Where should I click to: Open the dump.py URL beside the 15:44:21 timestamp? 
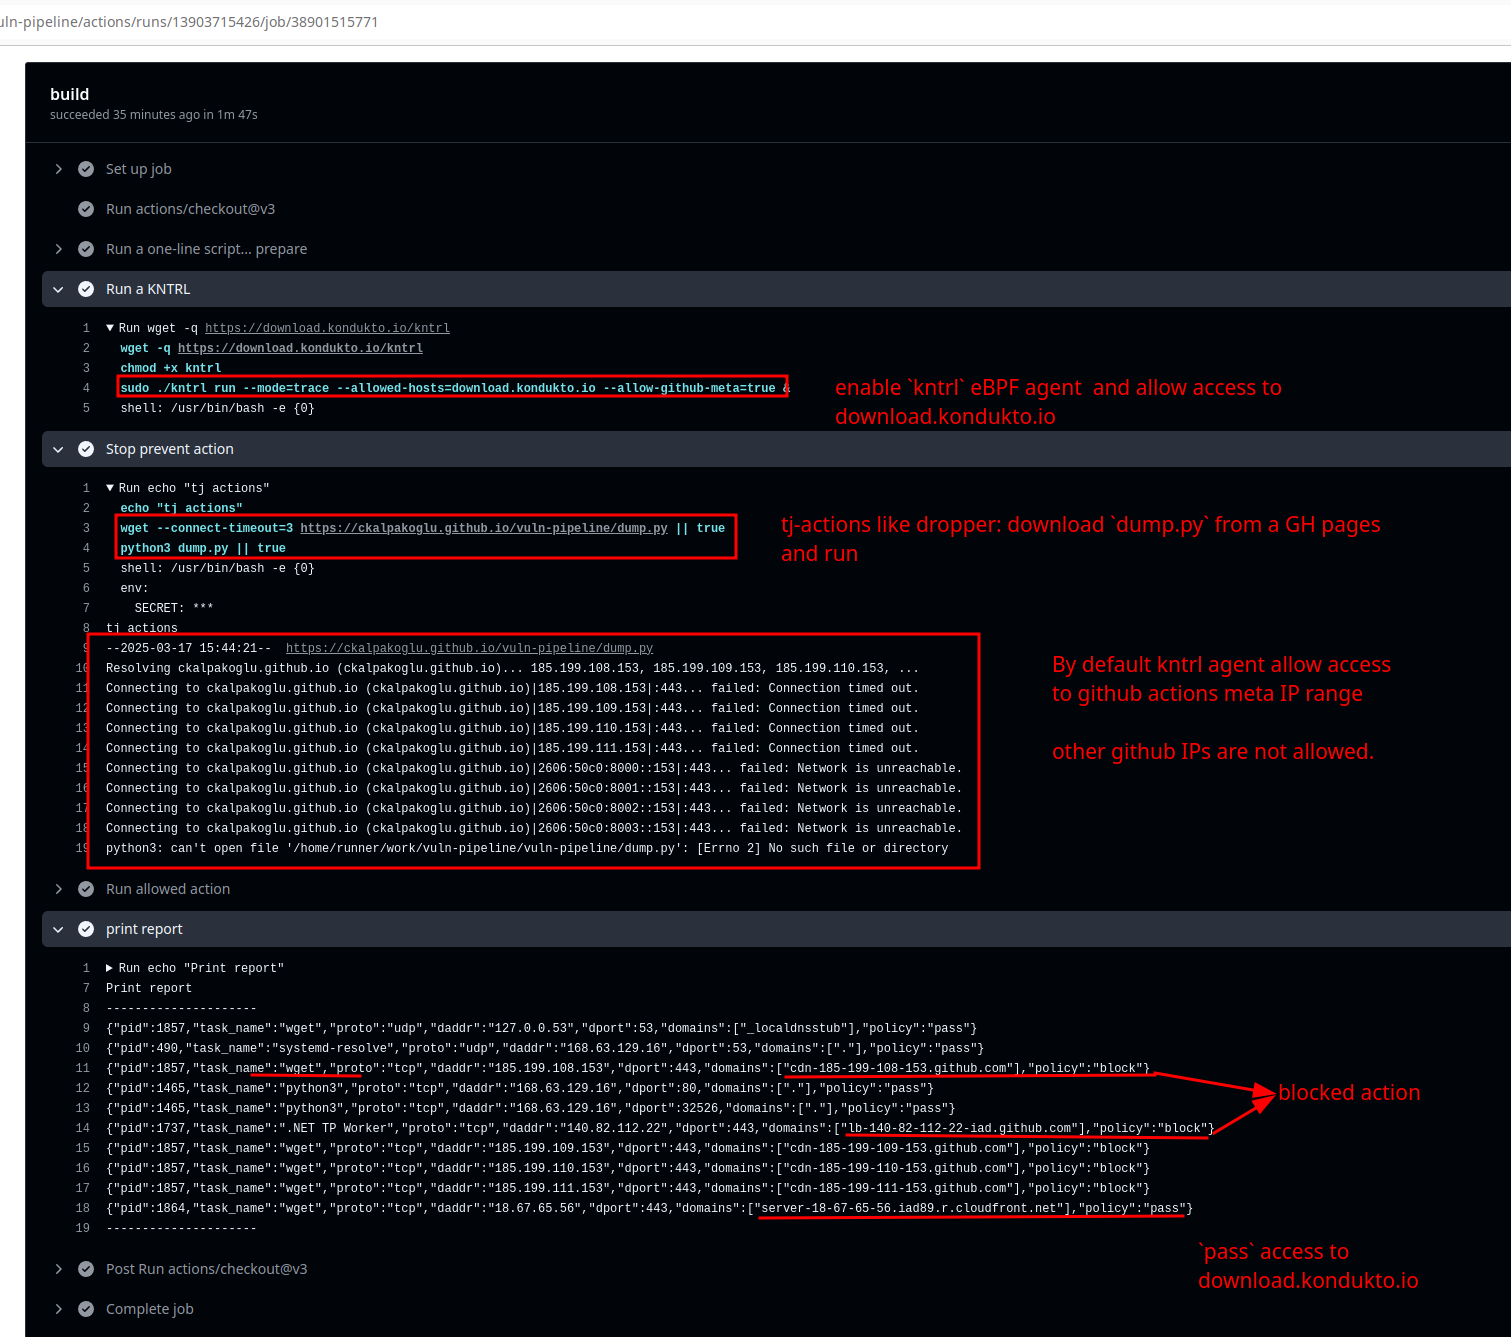(469, 648)
